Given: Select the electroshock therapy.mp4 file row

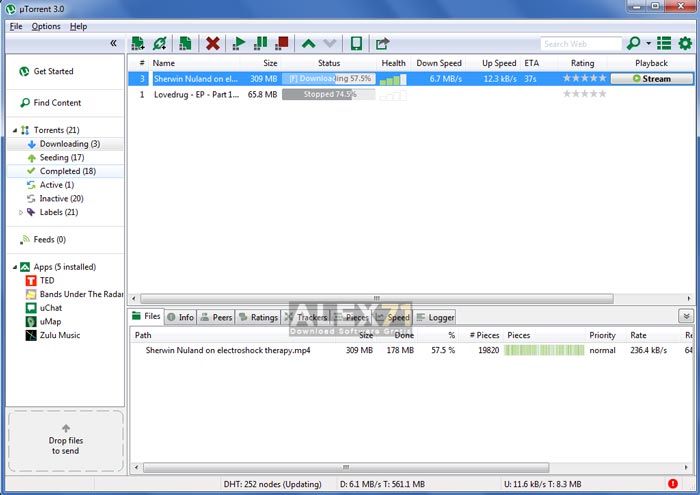Looking at the screenshot, I should [x=411, y=350].
